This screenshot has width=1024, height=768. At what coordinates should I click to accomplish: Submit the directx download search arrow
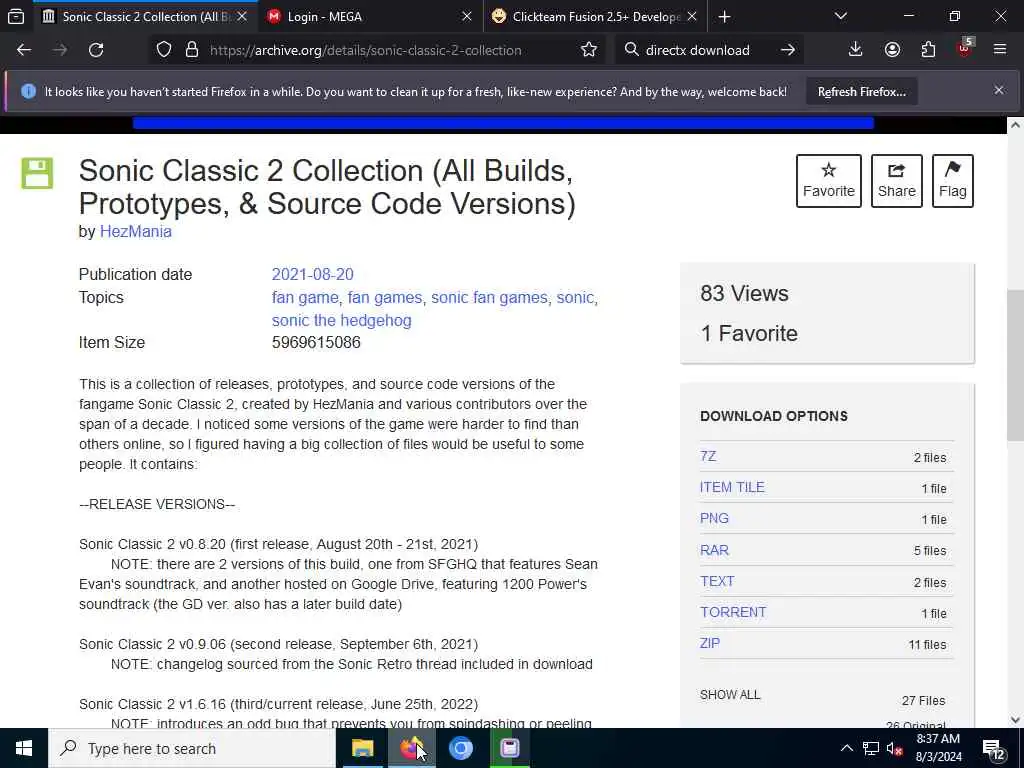click(788, 50)
